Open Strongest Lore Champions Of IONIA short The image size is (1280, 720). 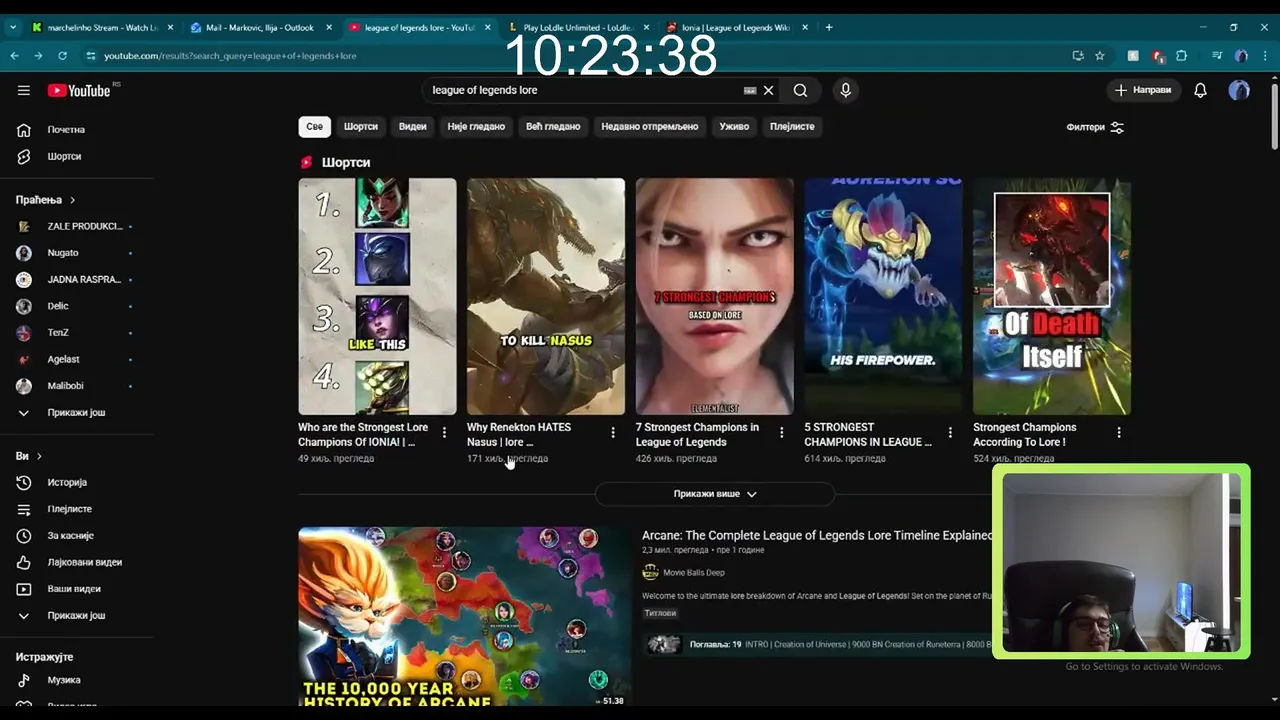377,296
